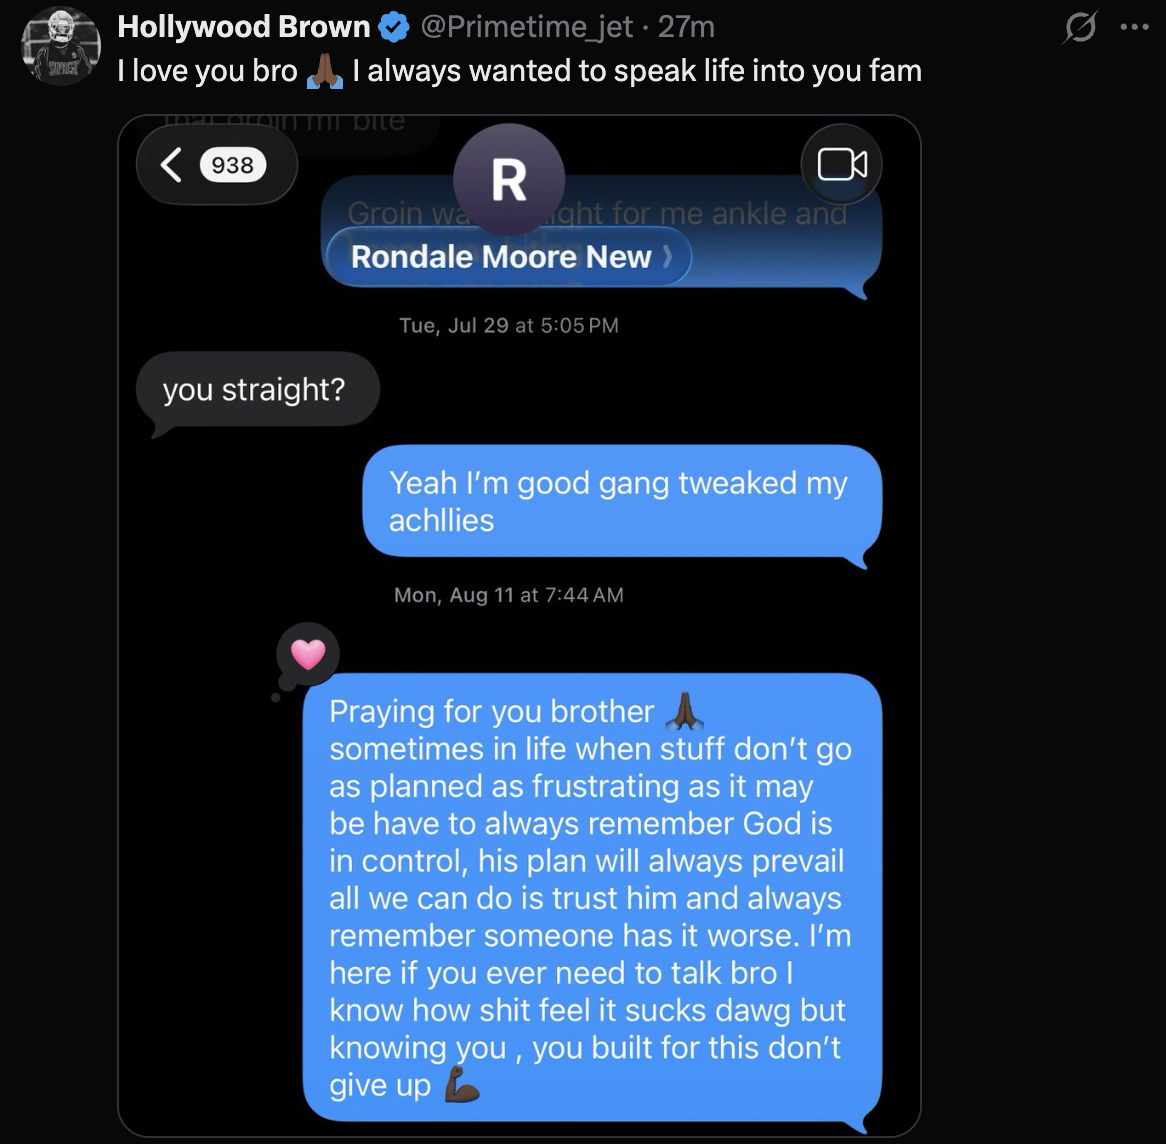Click the flexed bicep emoji
This screenshot has height=1144, width=1166.
click(460, 1086)
